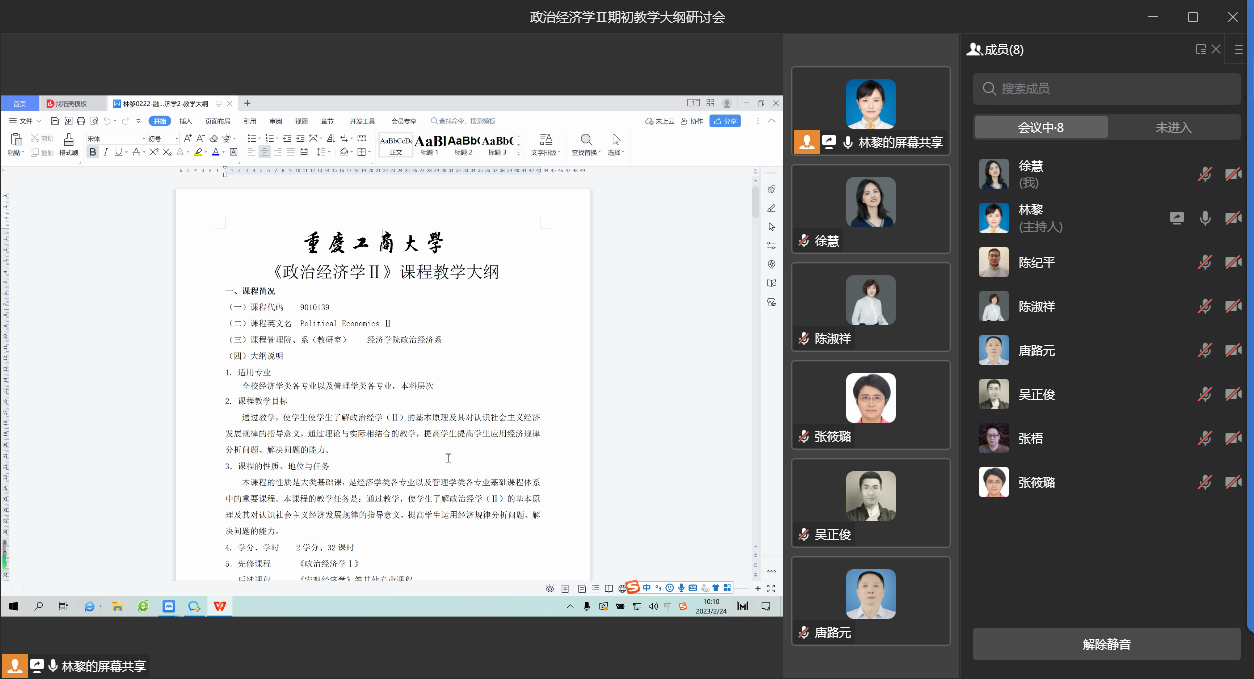This screenshot has height=679, width=1254.
Task: Click the Bold icon in shared document
Action: tap(93, 152)
